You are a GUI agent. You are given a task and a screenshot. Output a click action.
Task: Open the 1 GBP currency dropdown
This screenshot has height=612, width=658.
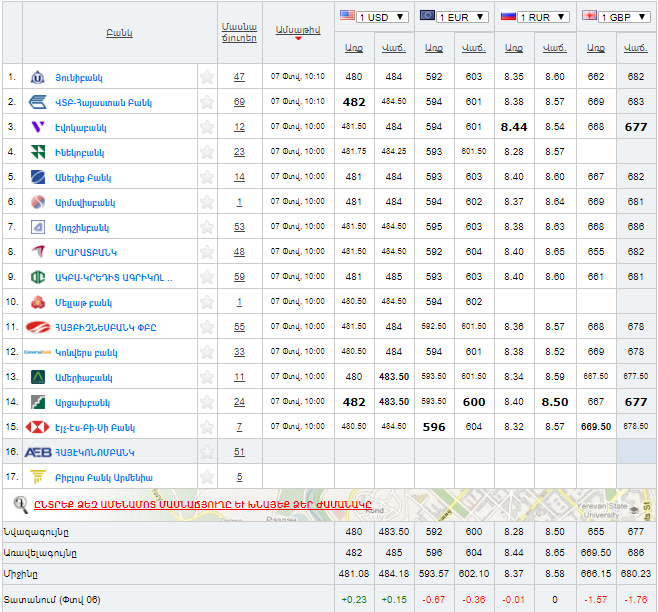coord(615,16)
